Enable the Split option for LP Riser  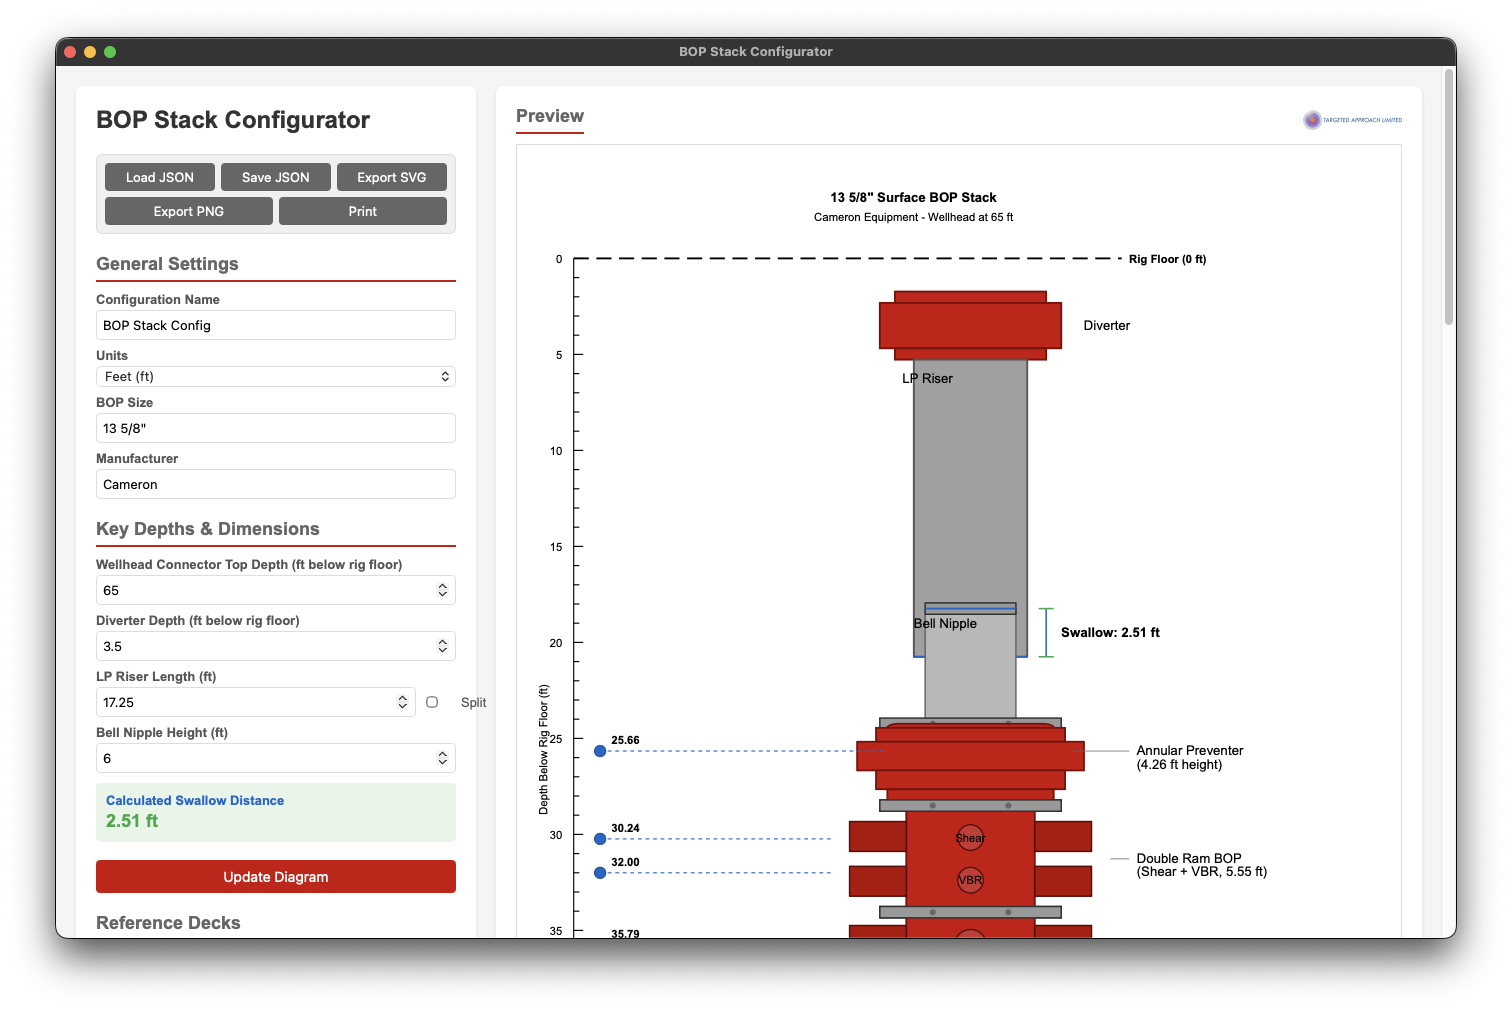click(432, 702)
